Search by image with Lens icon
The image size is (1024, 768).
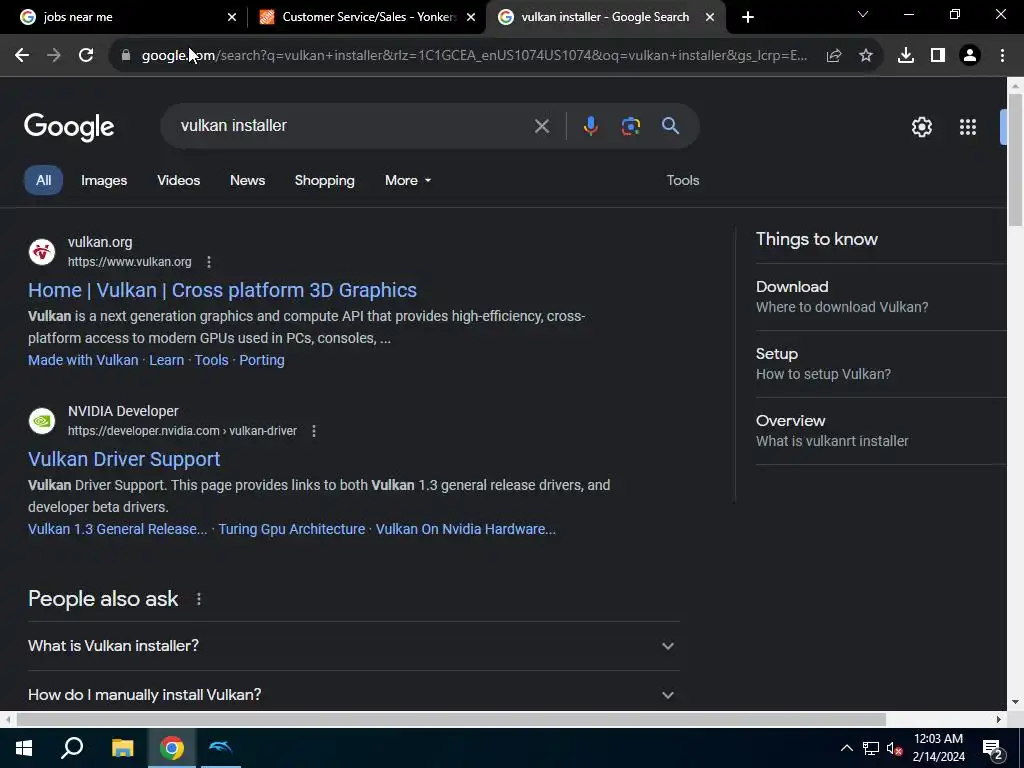pos(630,126)
